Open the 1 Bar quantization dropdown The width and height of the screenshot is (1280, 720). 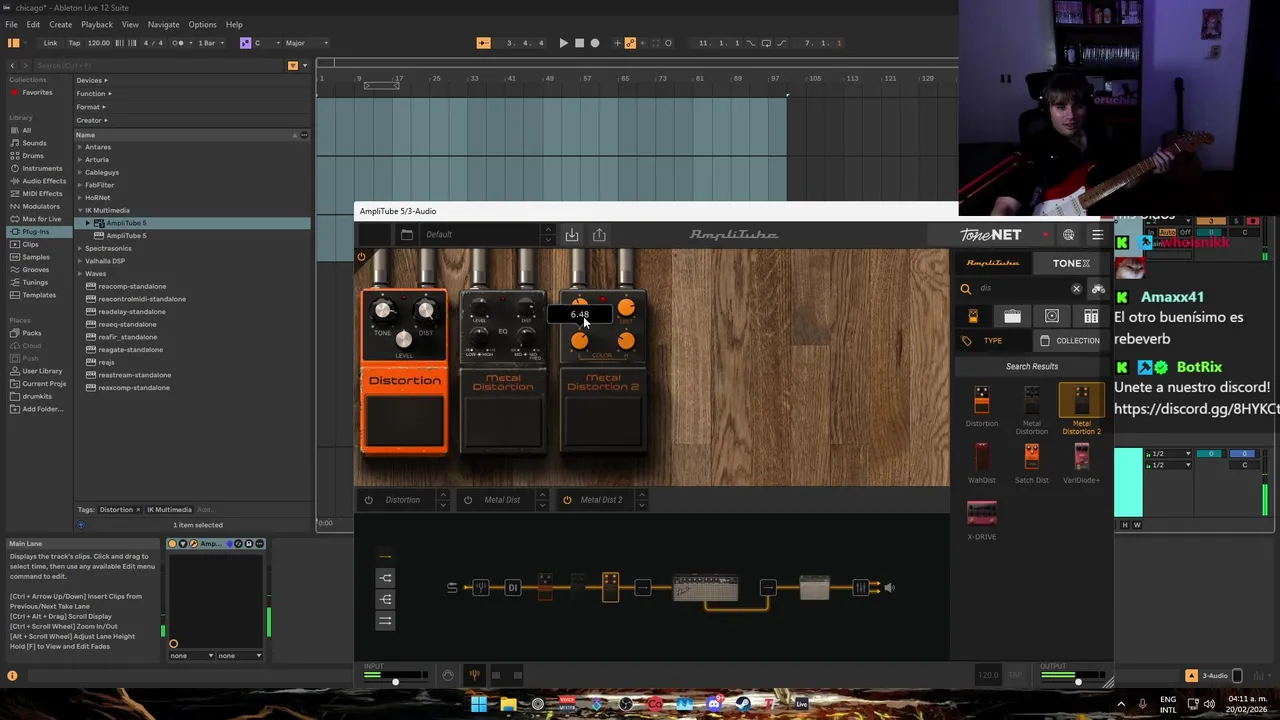click(x=209, y=43)
